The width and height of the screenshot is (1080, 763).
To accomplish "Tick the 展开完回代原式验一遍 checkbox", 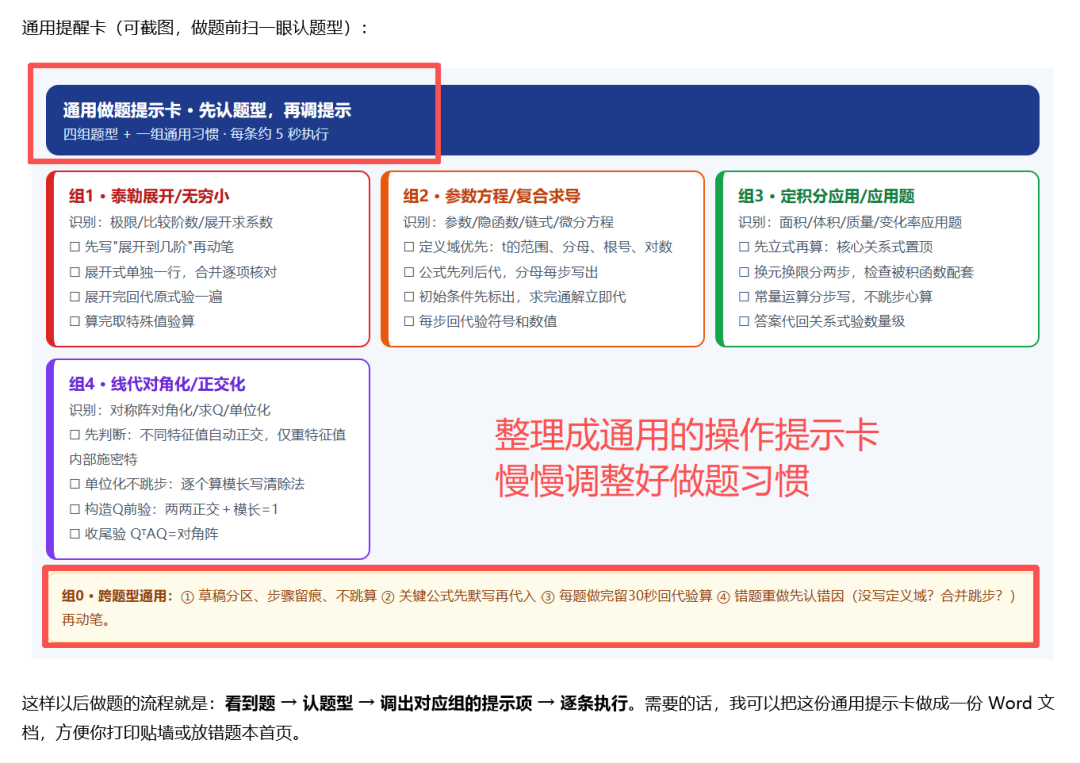I will (x=75, y=297).
